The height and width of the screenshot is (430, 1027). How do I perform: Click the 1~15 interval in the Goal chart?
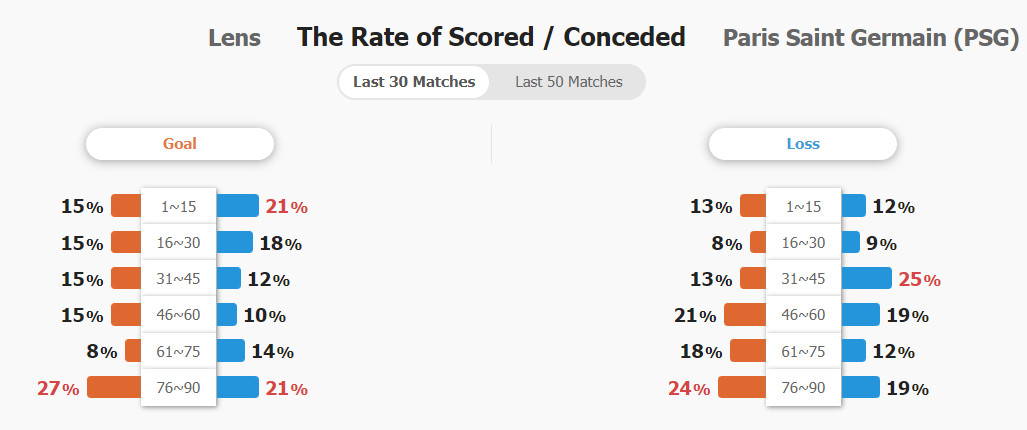178,206
